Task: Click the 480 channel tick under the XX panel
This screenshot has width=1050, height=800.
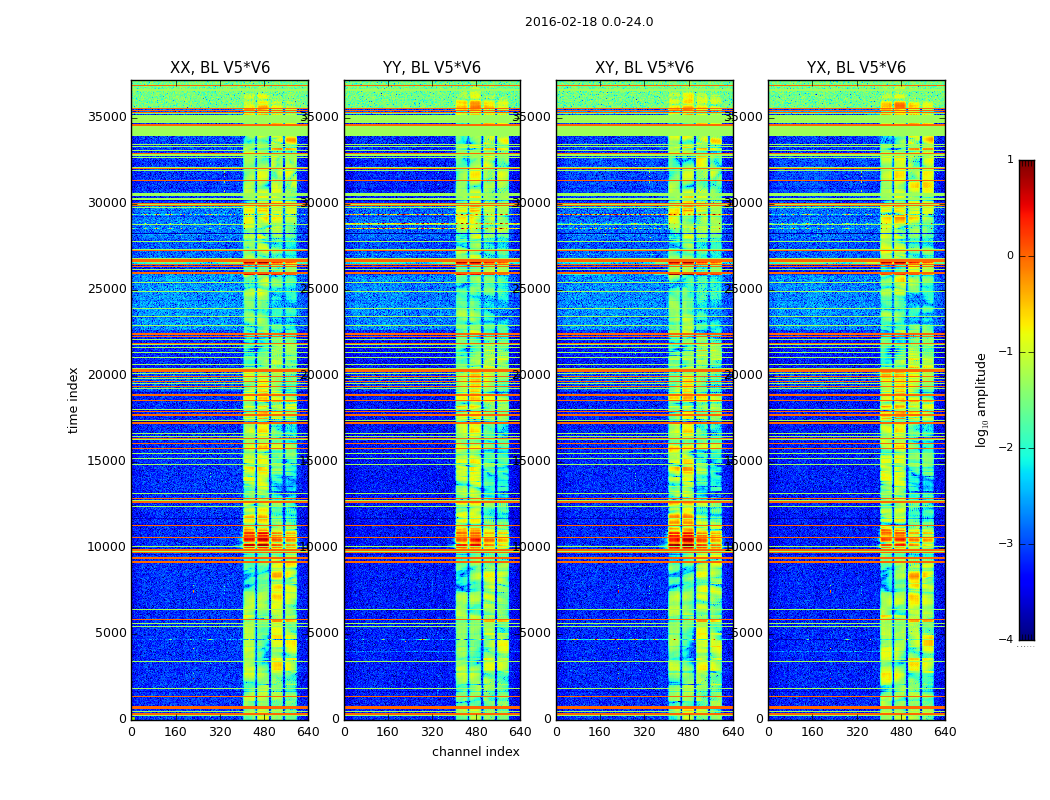Action: [264, 732]
